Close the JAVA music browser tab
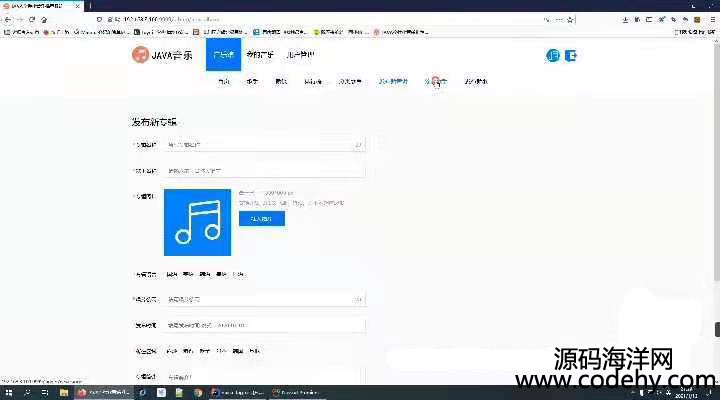Screen dimensions: 720x400 (x=78, y=6)
